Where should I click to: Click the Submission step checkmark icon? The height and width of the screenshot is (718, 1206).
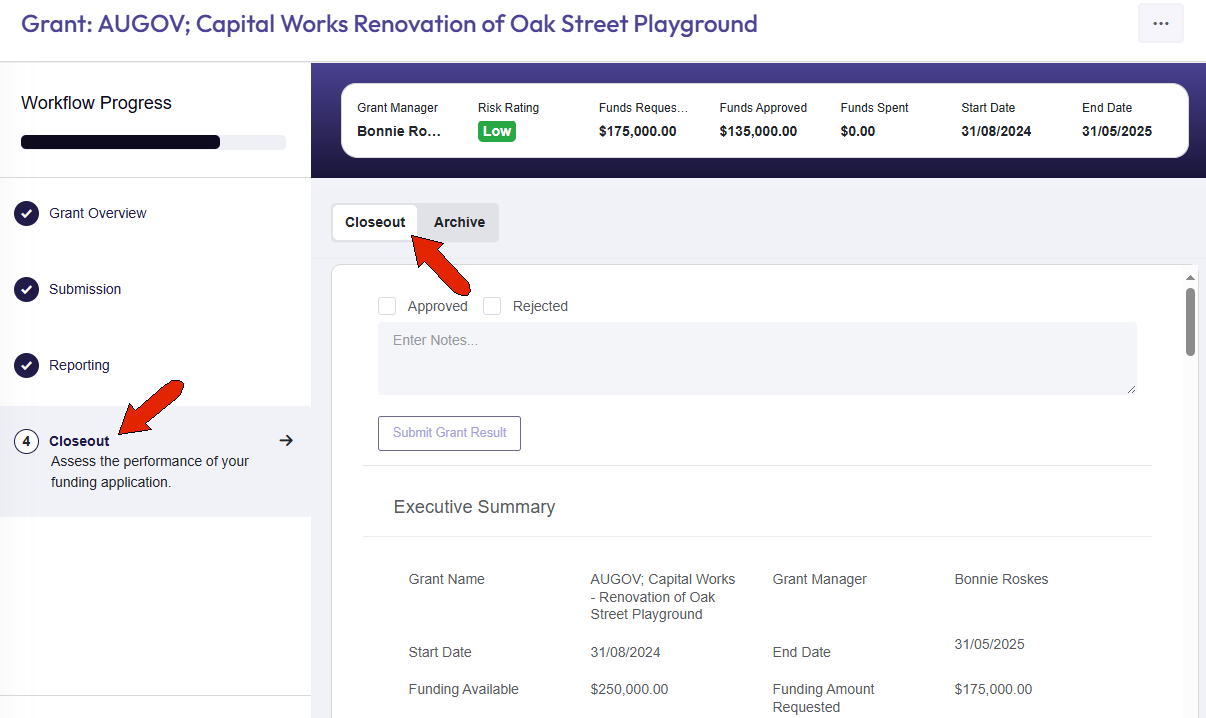tap(27, 289)
